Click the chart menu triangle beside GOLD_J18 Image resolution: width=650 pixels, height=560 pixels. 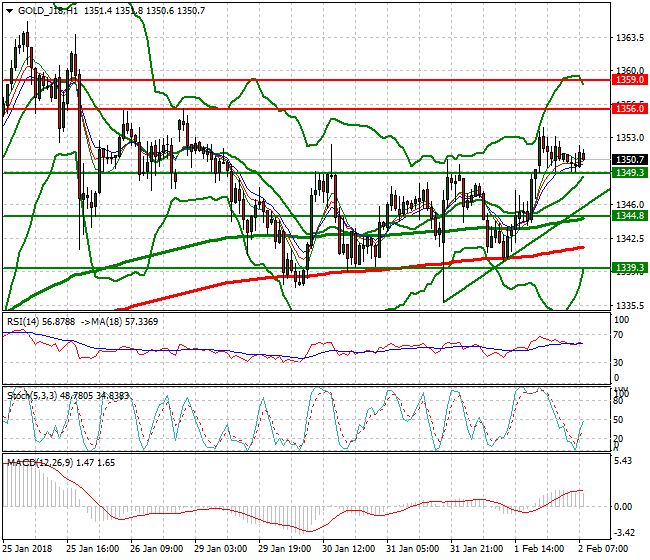point(9,11)
